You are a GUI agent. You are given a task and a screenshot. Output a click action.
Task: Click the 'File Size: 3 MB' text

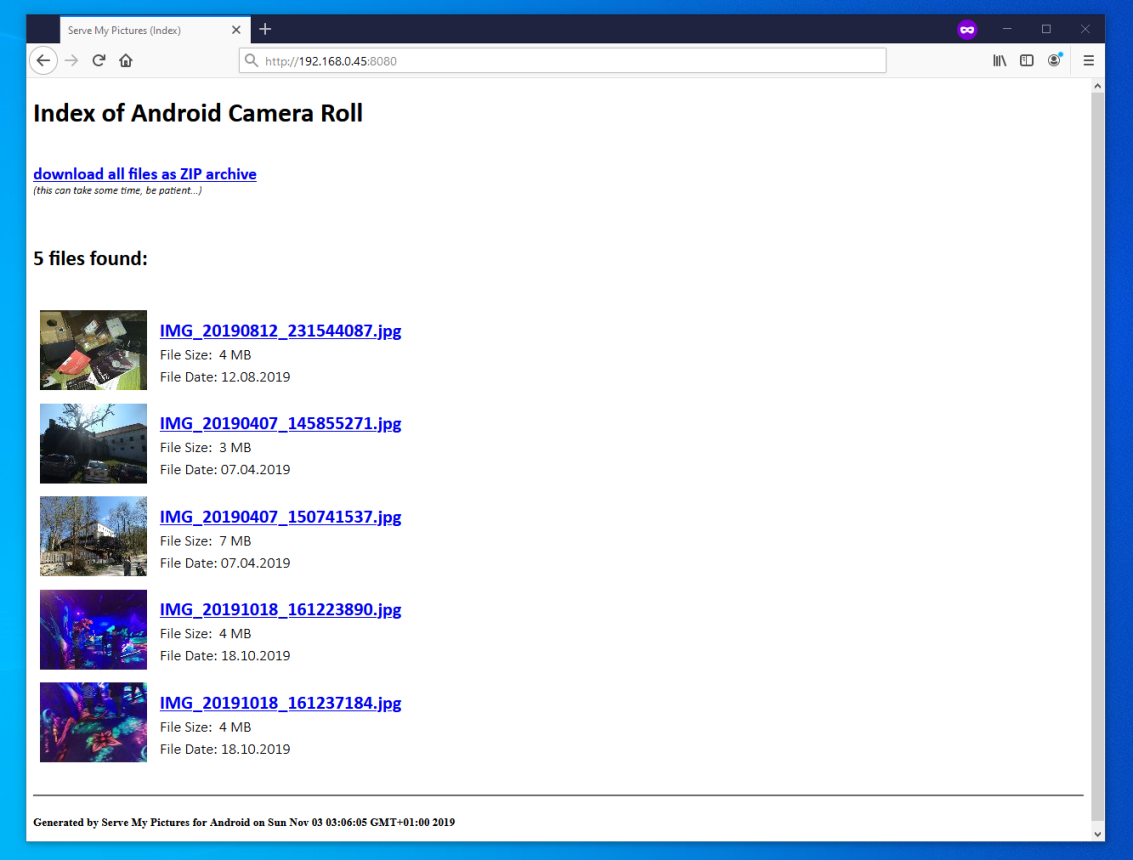[x=205, y=448]
